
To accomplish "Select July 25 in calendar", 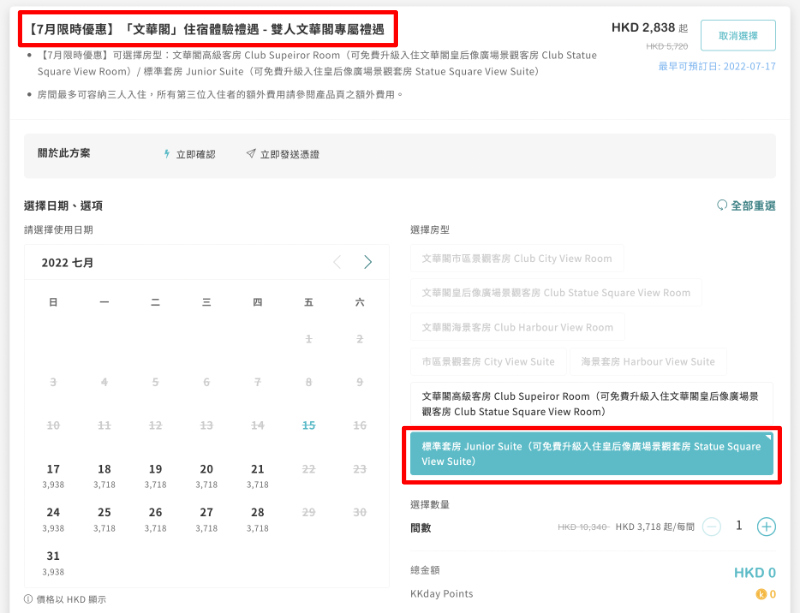I will coord(104,519).
